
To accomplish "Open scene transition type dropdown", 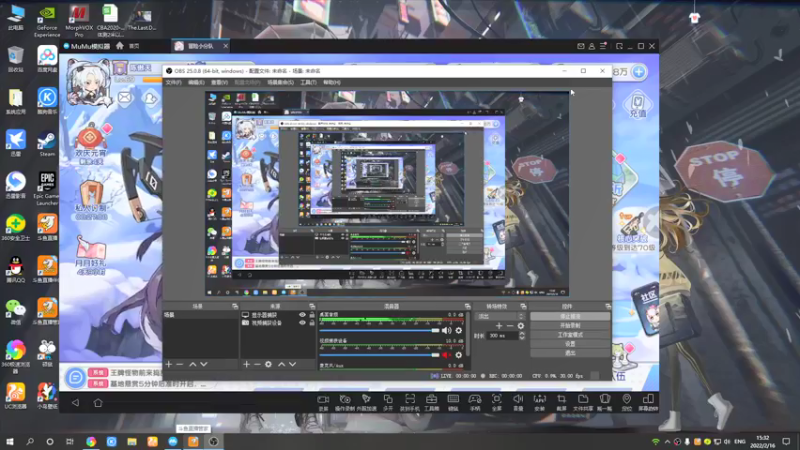I will click(x=499, y=316).
